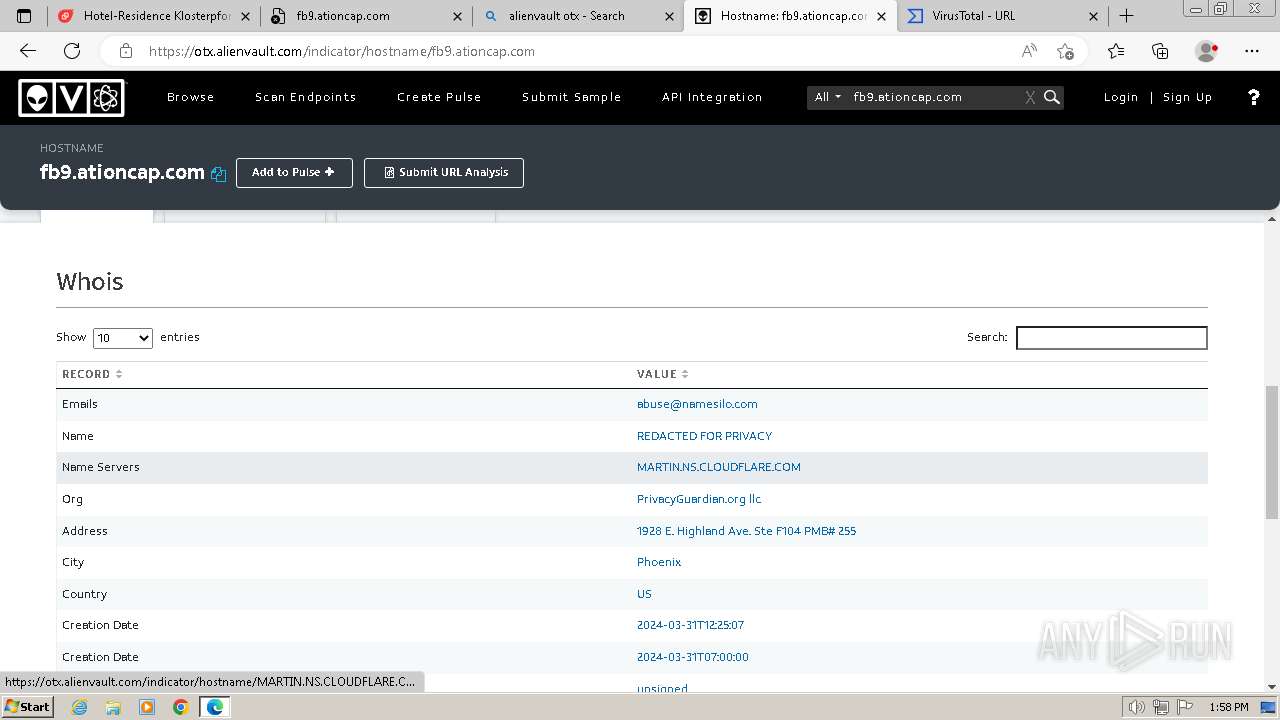The width and height of the screenshot is (1280, 720).
Task: Open API Integration page
Action: [x=712, y=97]
